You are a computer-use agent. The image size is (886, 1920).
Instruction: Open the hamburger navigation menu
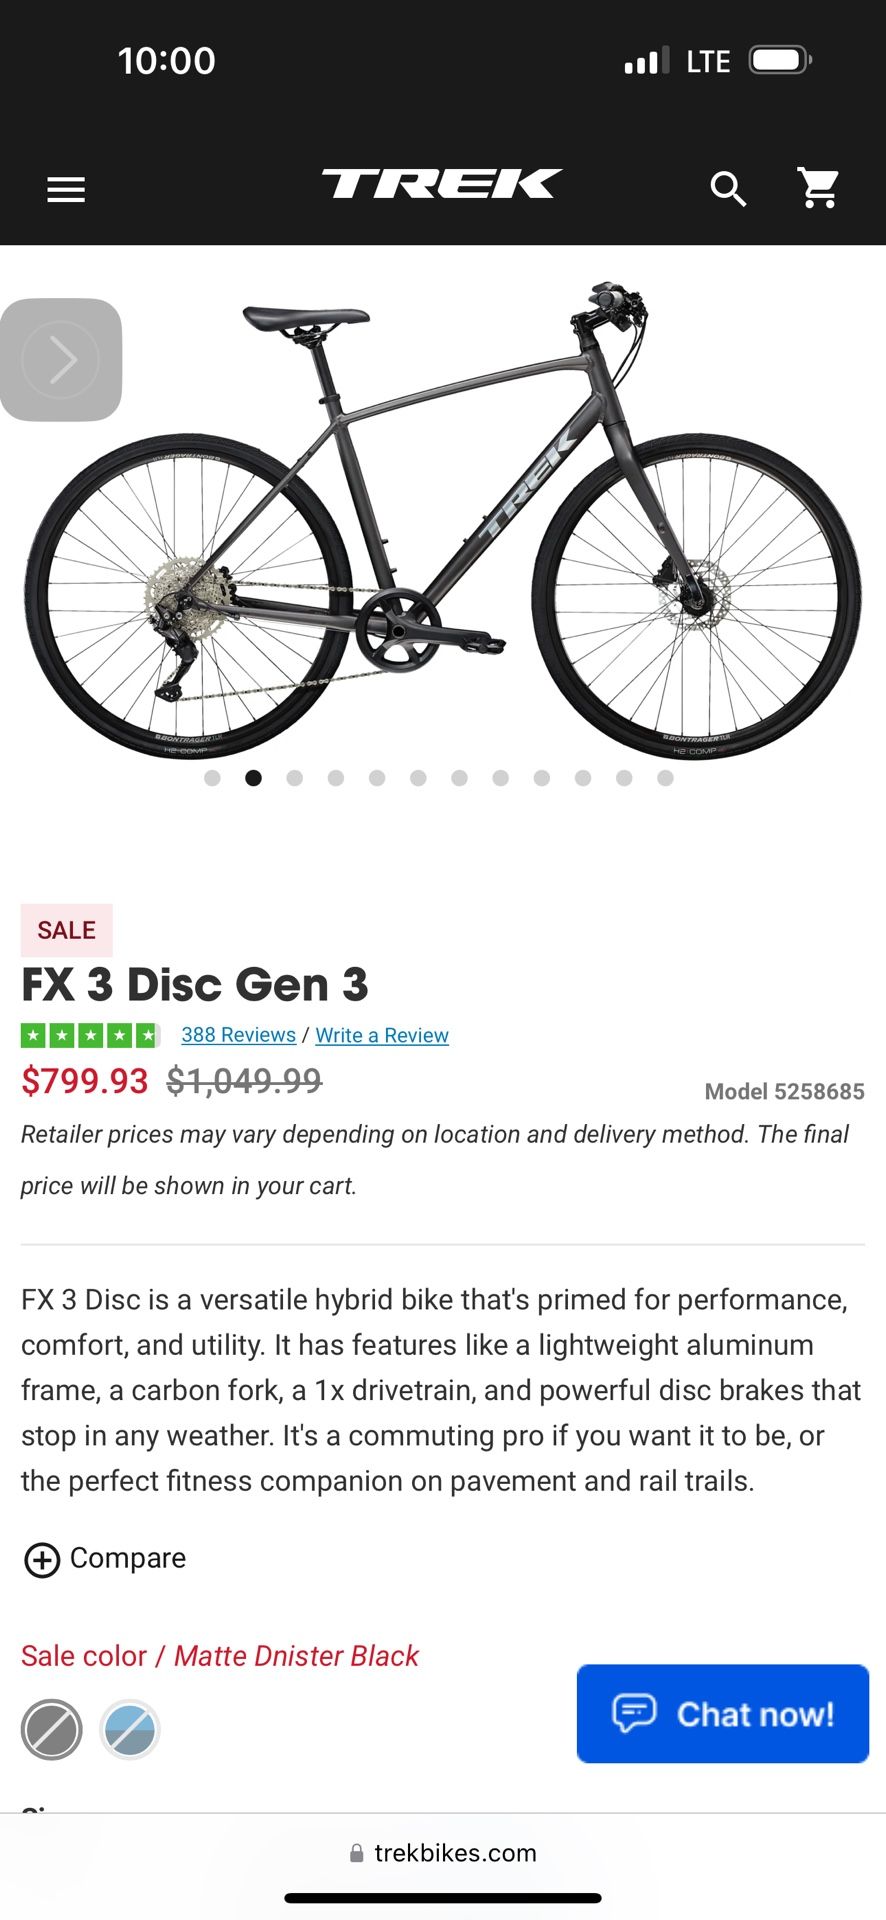[66, 189]
